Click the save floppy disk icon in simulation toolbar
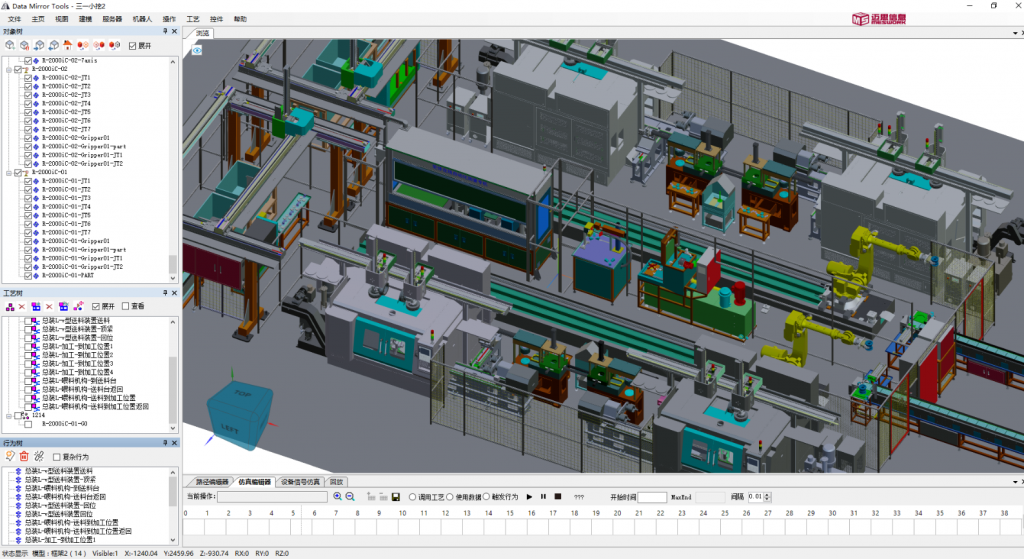Screen dimensions: 1024x559 [x=396, y=497]
